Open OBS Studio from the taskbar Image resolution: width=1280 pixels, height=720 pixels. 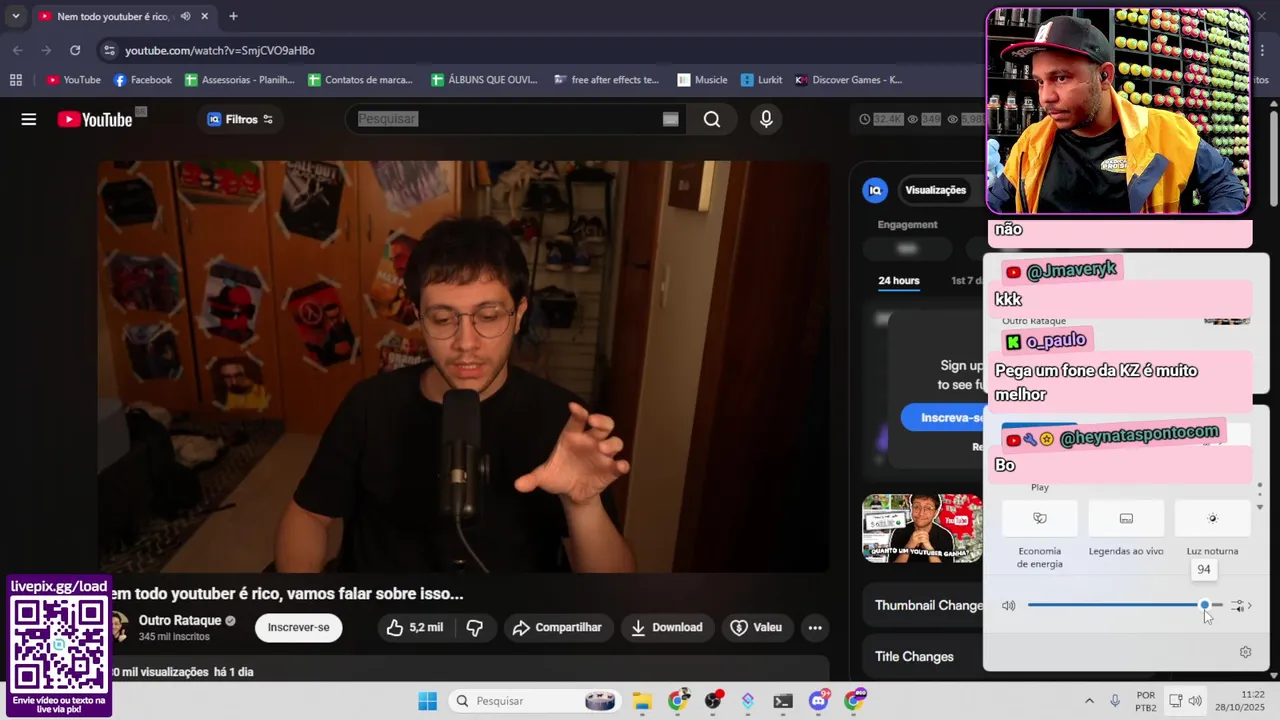coord(712,701)
